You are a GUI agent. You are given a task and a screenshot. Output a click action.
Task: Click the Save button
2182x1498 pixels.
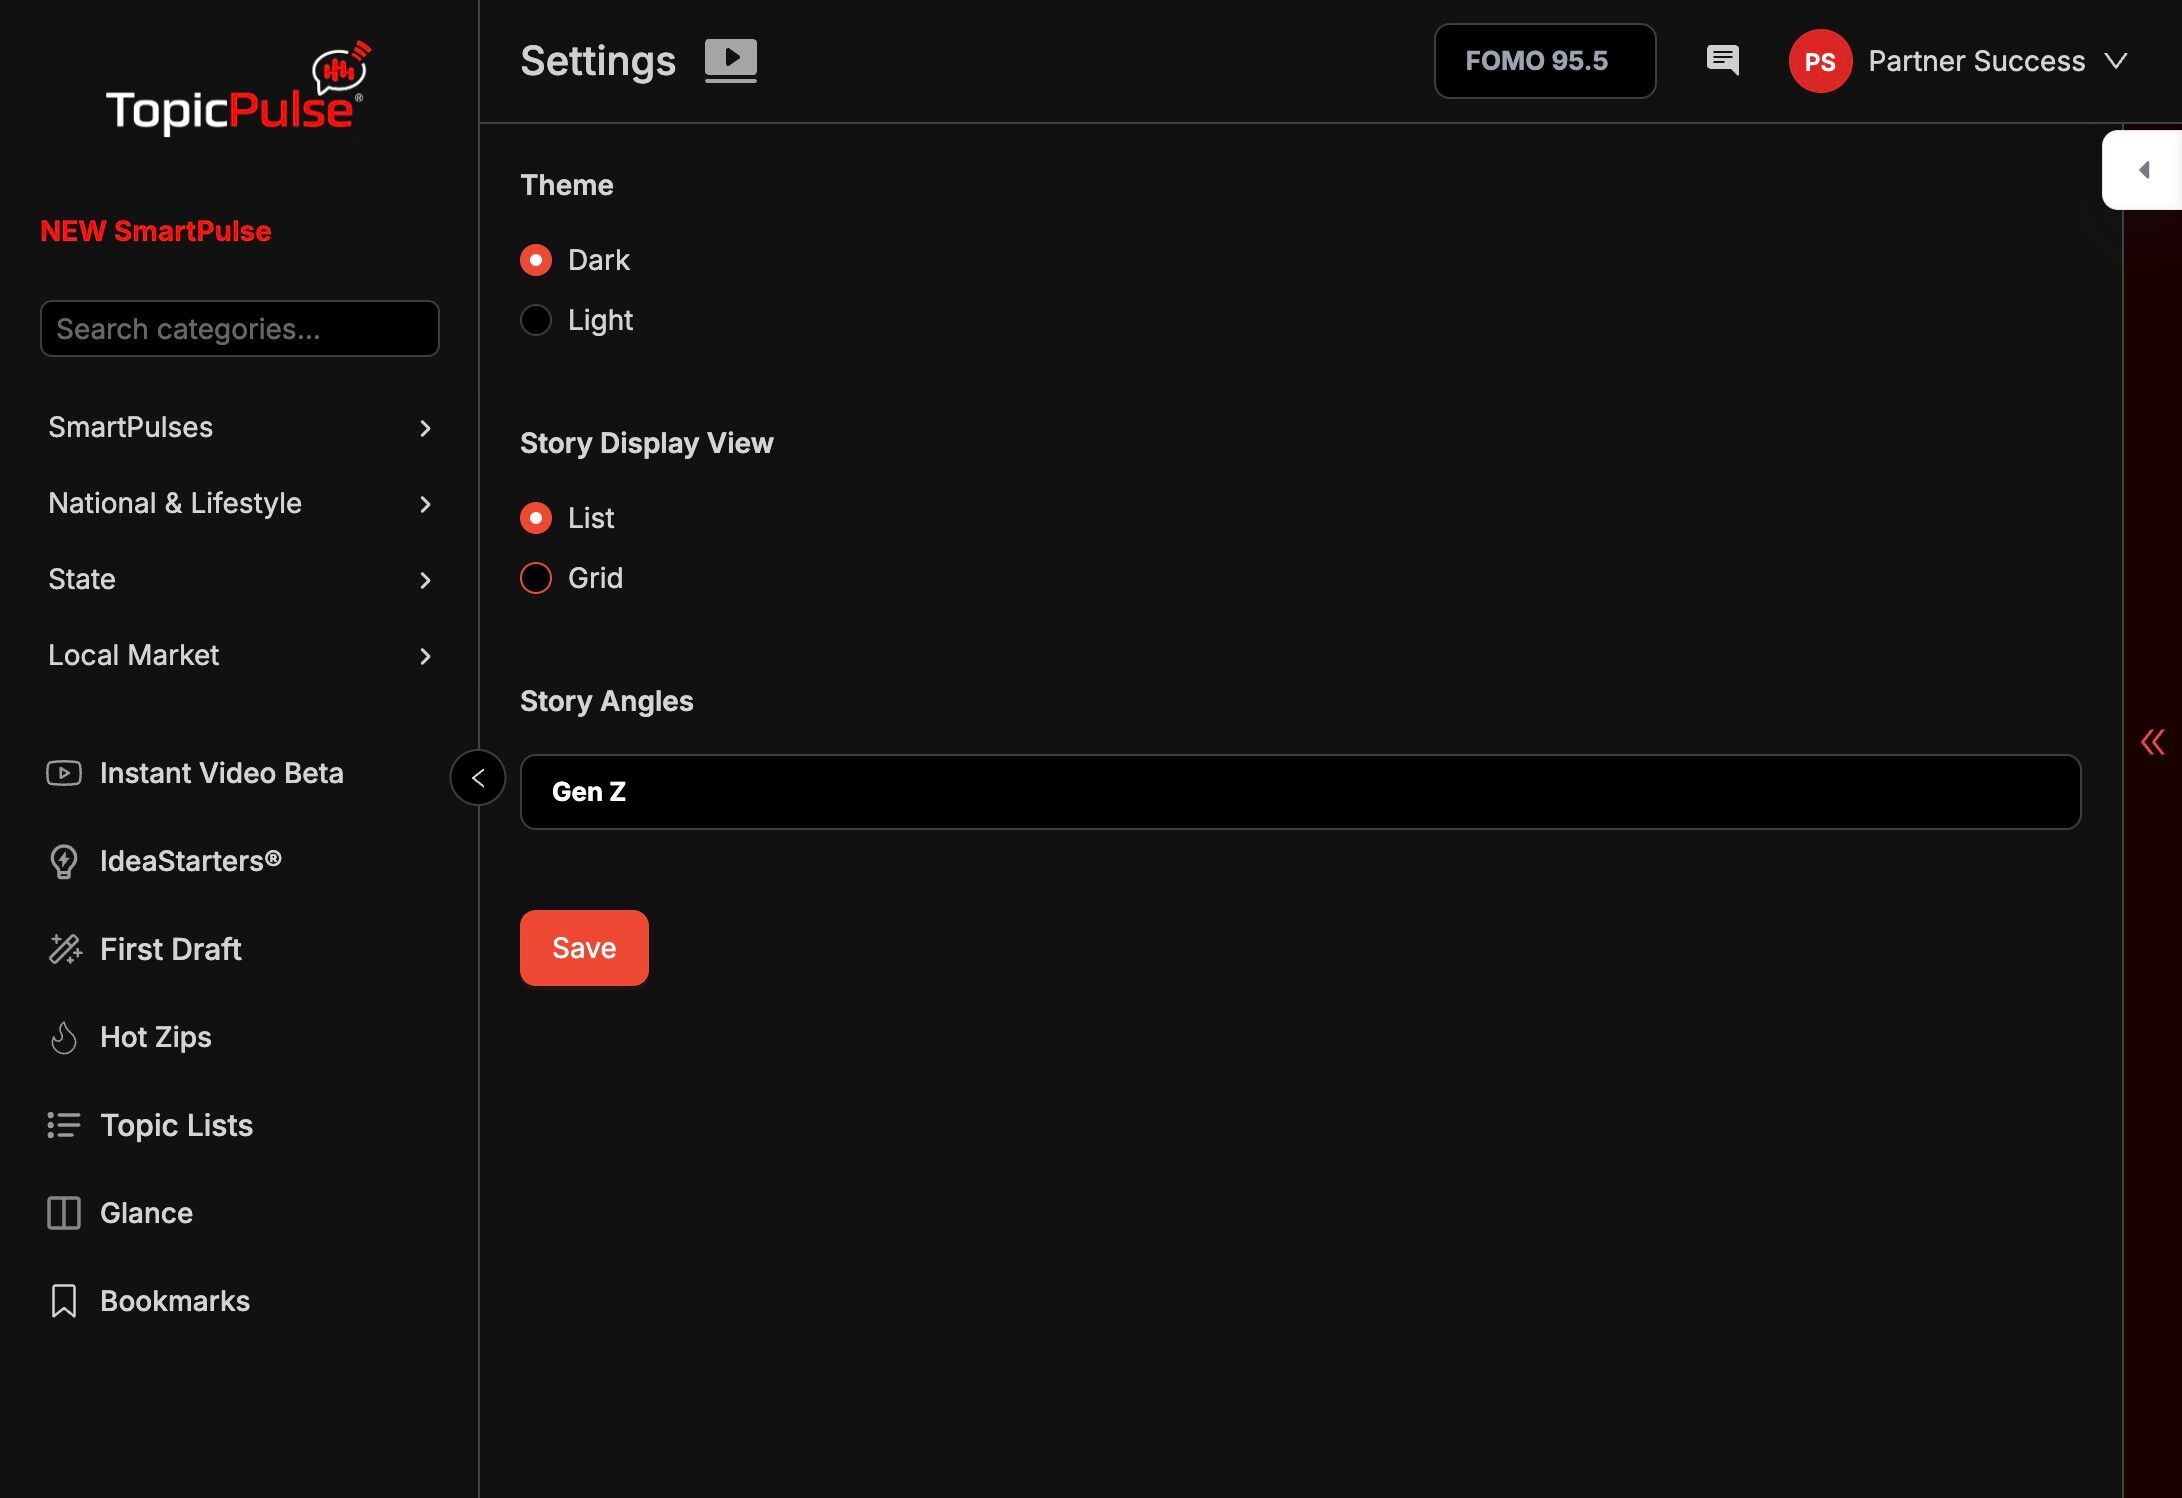(x=584, y=948)
